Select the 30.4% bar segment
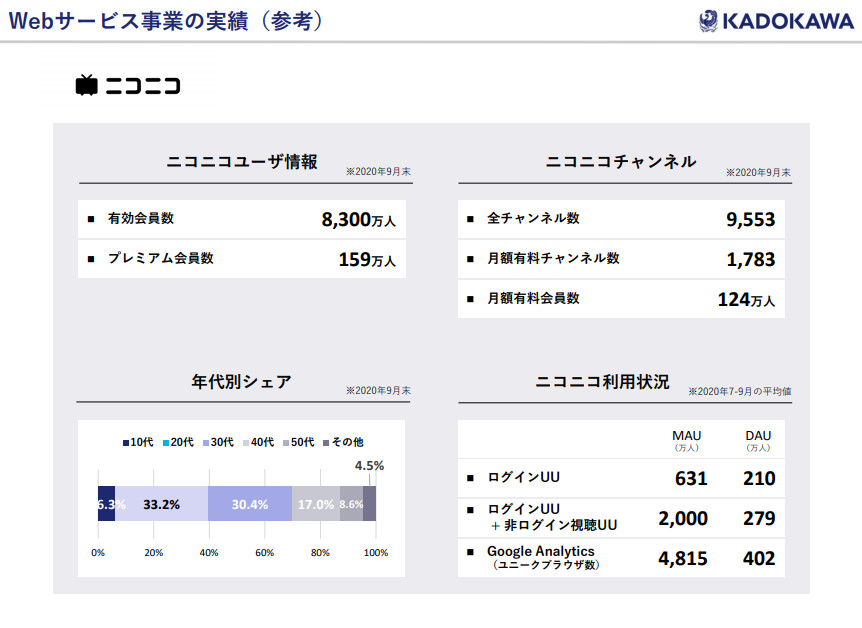This screenshot has height=628, width=862. (x=250, y=504)
